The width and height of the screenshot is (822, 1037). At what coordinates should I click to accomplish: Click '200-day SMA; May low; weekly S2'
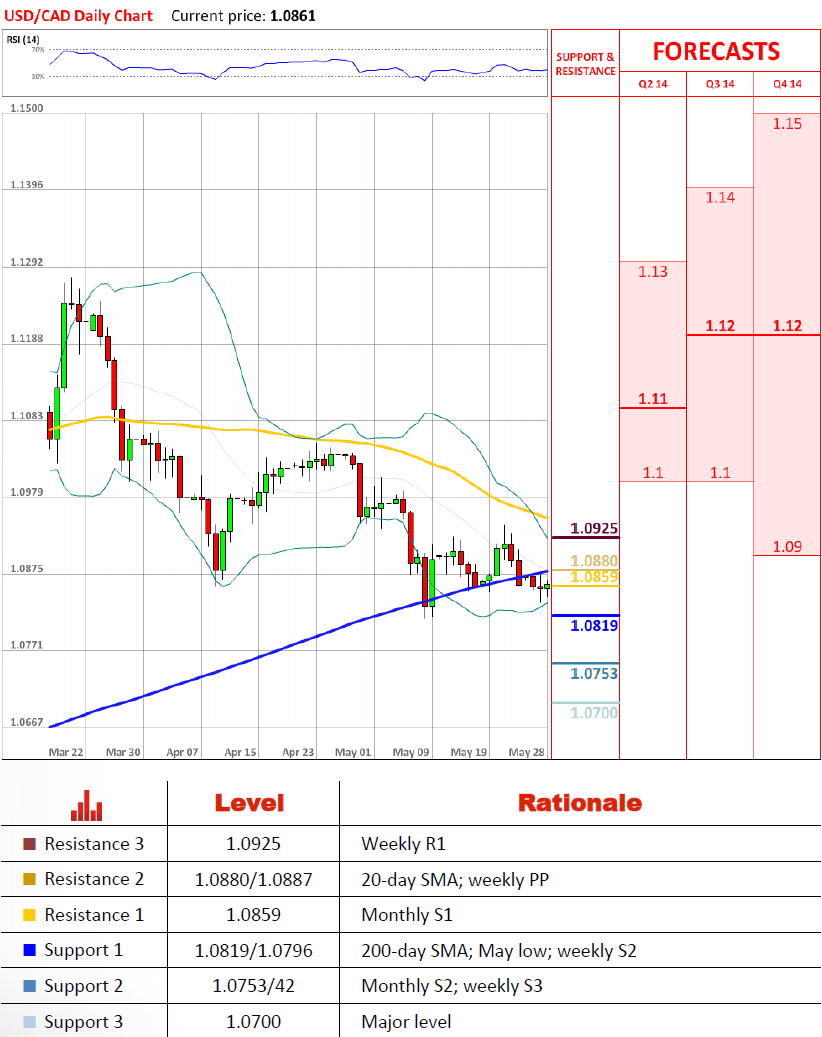click(499, 950)
